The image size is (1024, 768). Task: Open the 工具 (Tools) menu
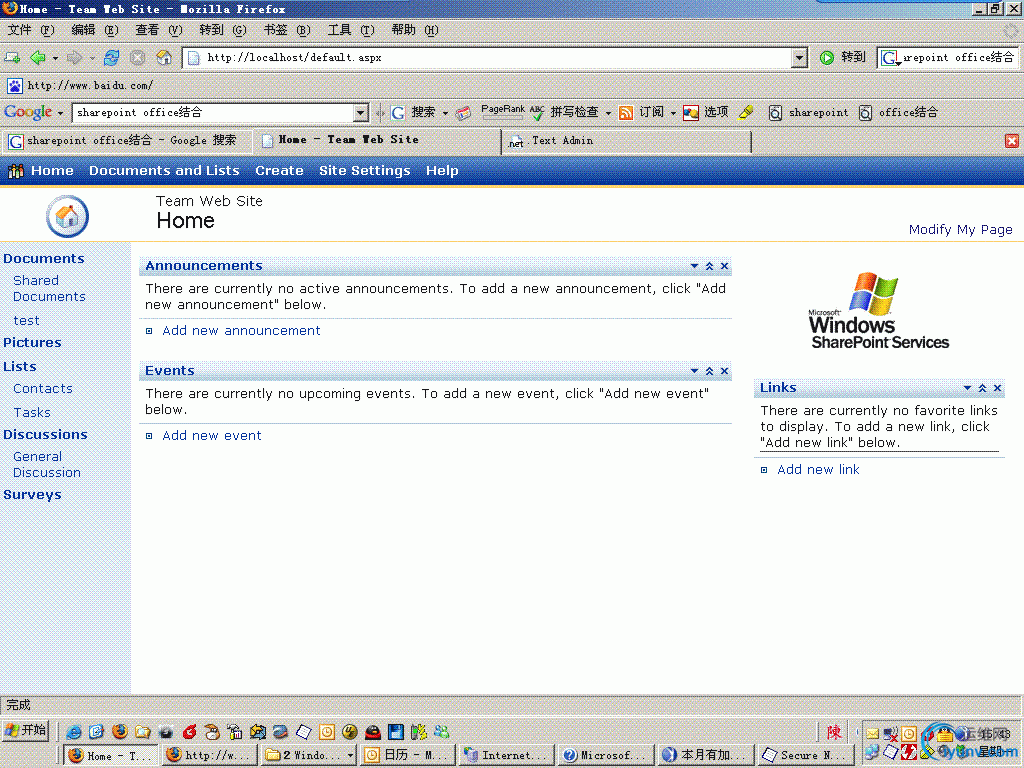[x=351, y=30]
